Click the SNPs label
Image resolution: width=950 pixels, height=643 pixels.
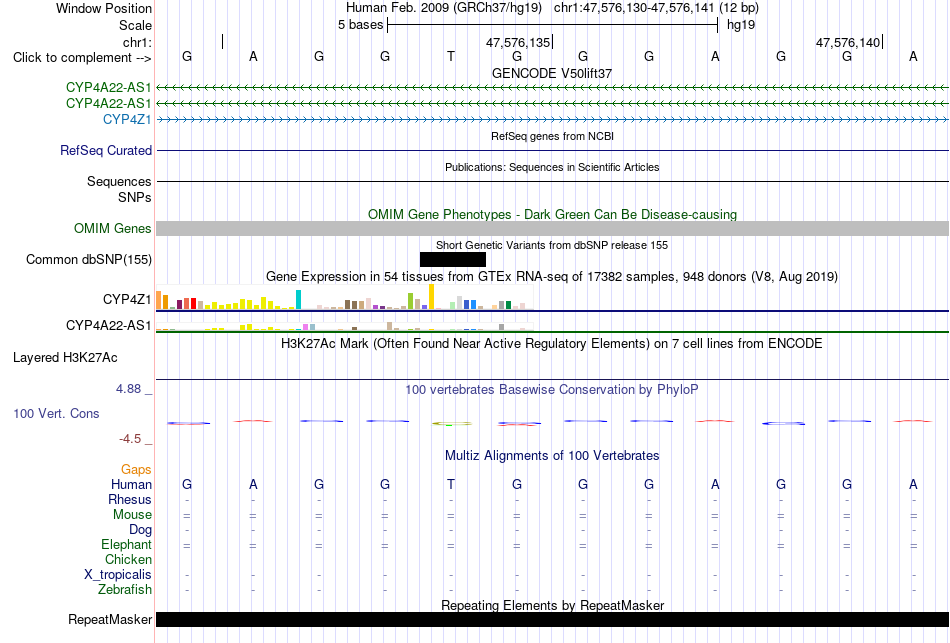[135, 197]
